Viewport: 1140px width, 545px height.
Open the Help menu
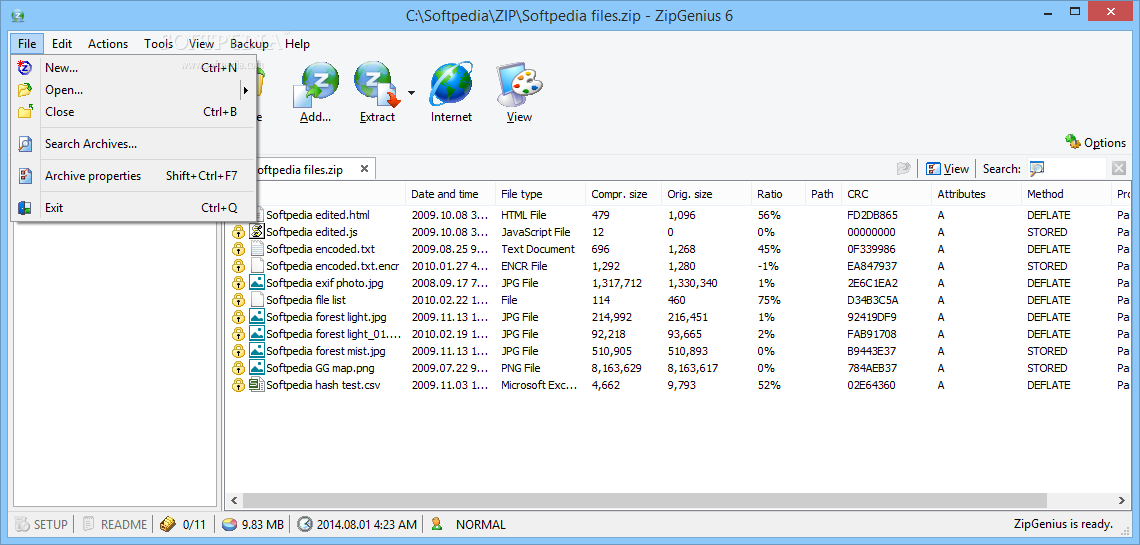pos(297,44)
